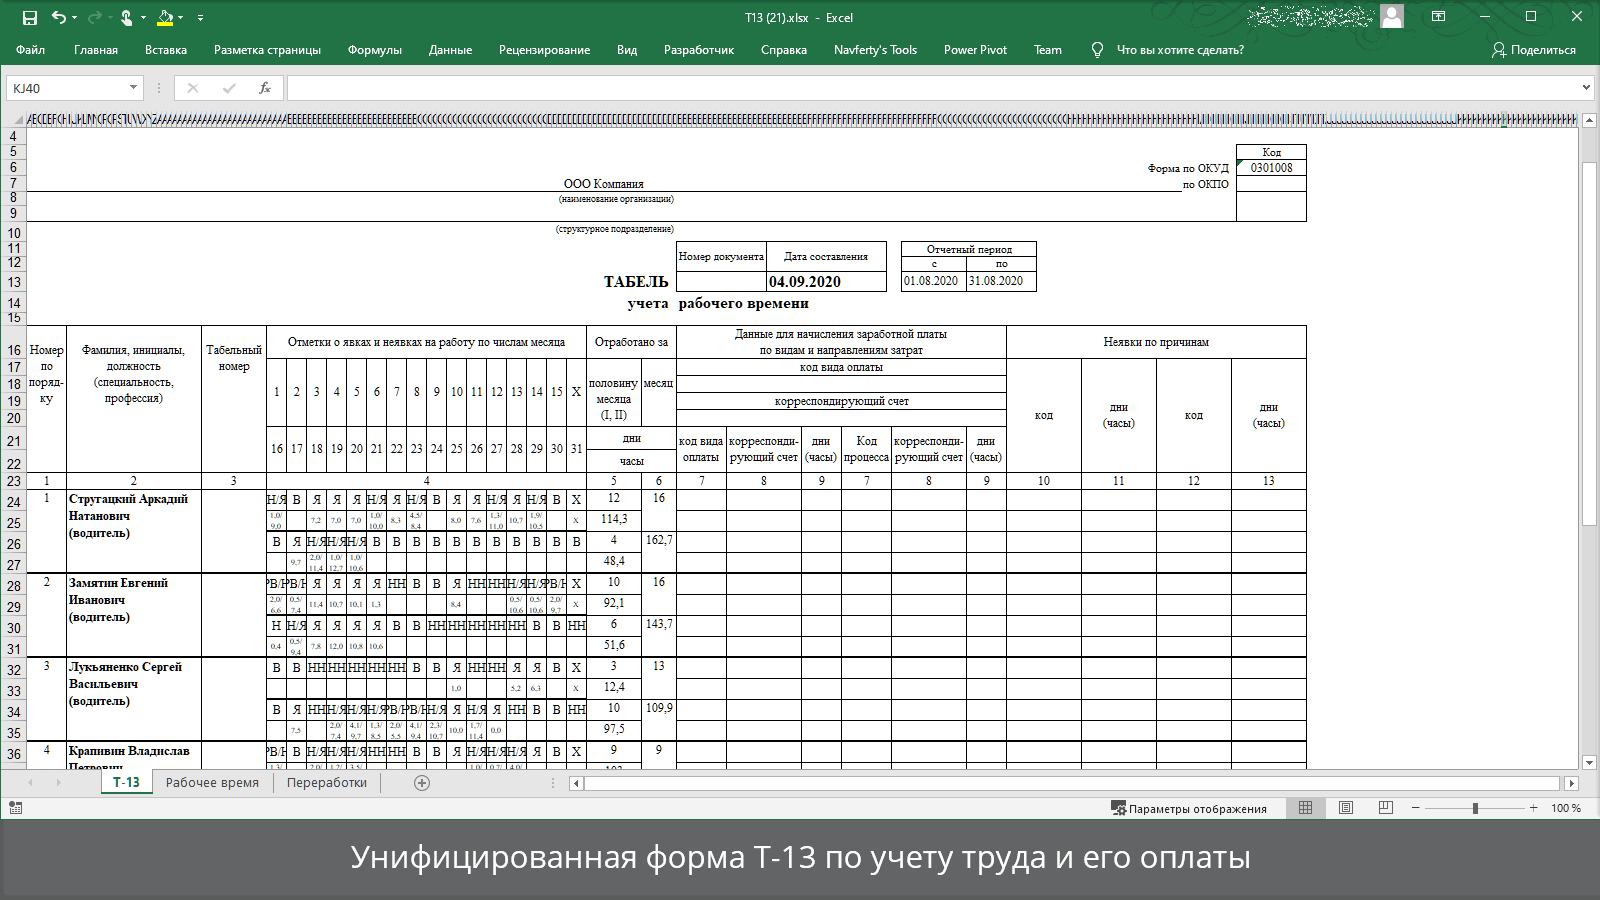Click the formula bar Cancel X icon
The image size is (1600, 900).
(193, 88)
